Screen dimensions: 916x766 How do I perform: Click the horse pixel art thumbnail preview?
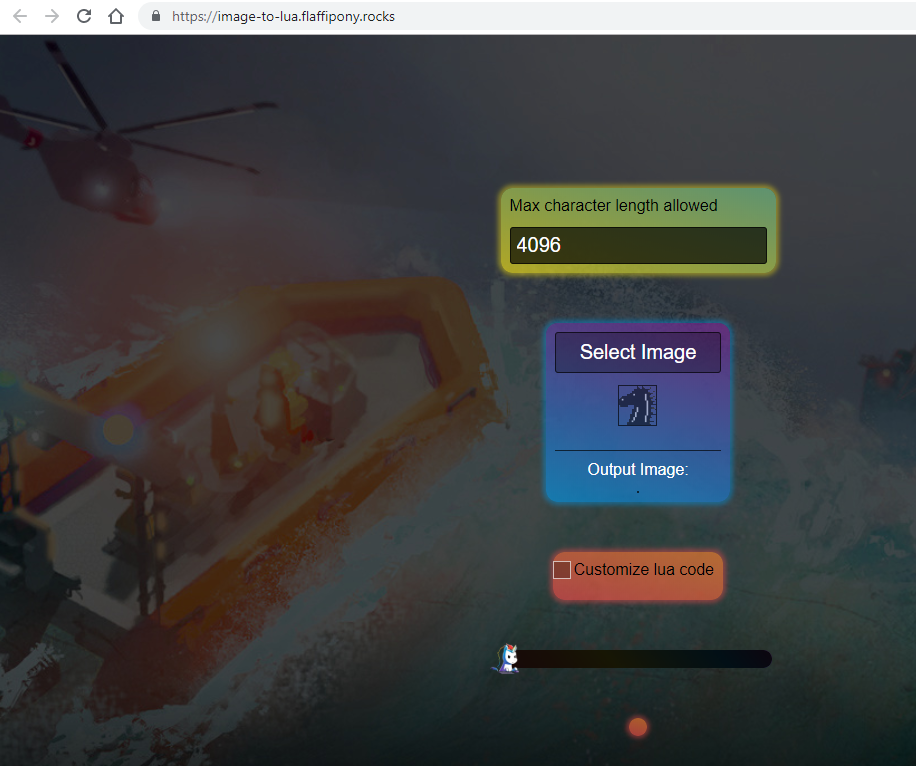click(637, 405)
